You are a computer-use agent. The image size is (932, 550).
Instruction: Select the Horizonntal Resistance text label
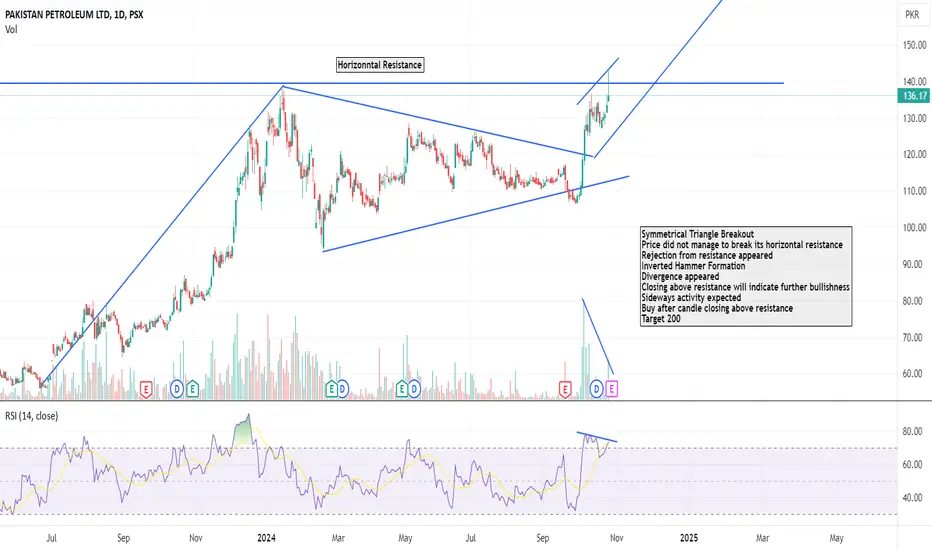coord(380,65)
